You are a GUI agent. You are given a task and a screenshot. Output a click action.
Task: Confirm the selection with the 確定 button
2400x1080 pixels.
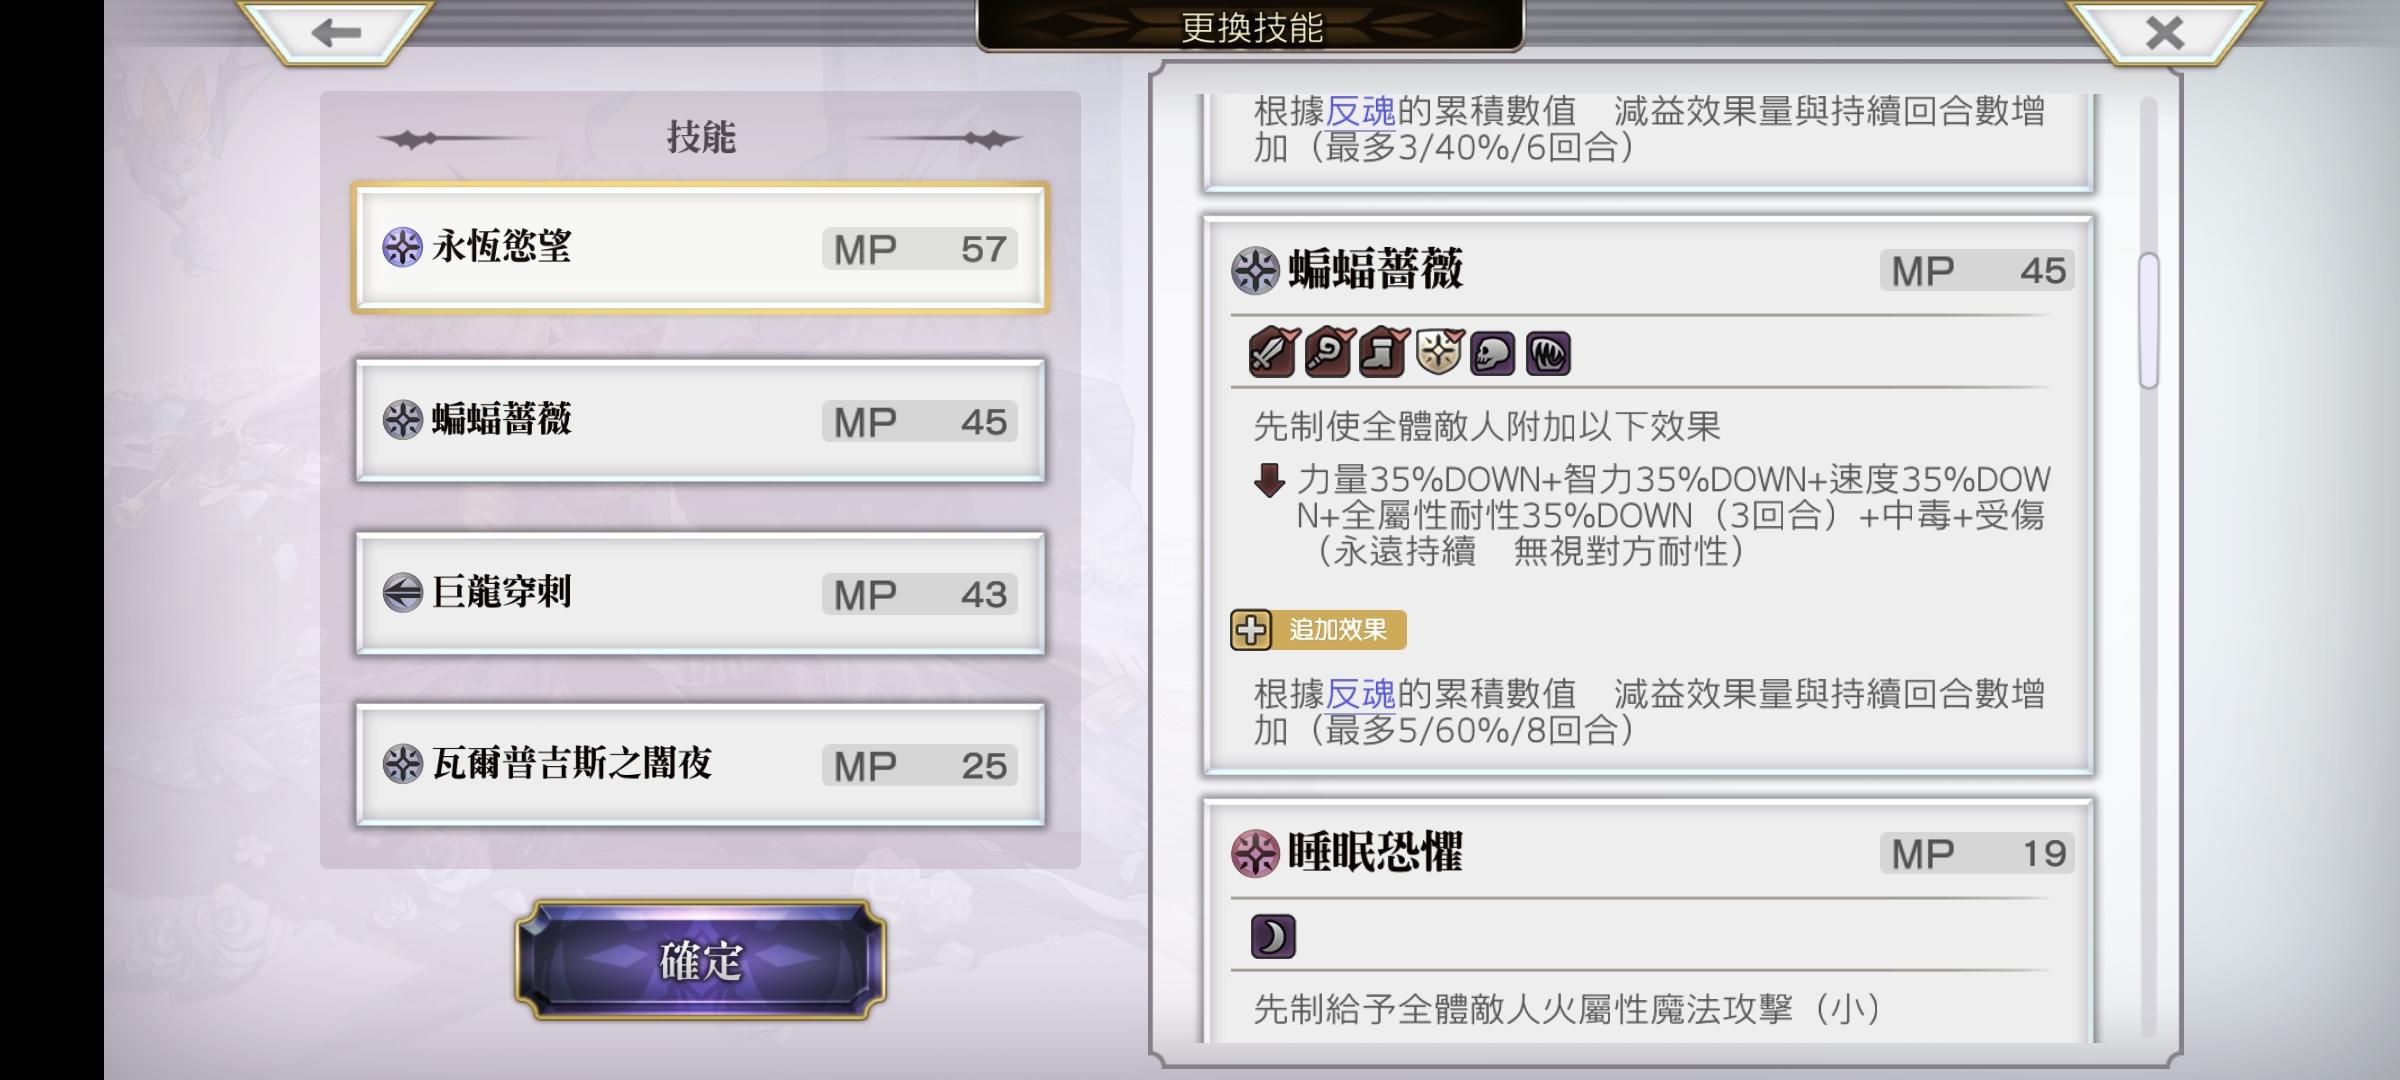(x=700, y=960)
